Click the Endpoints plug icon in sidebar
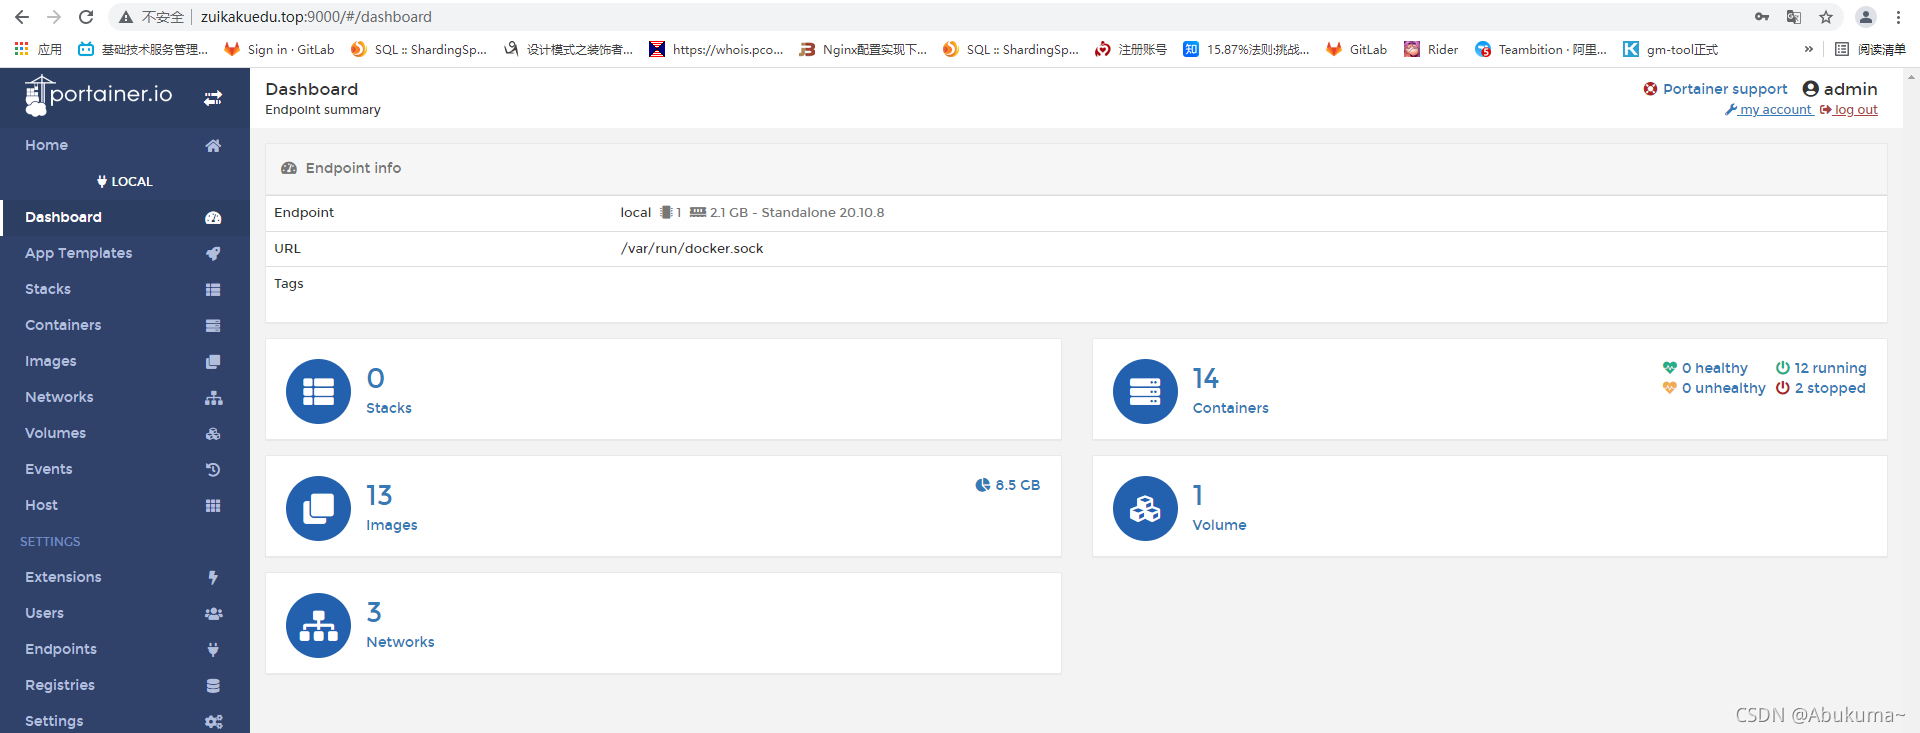The width and height of the screenshot is (1920, 733). pos(213,650)
